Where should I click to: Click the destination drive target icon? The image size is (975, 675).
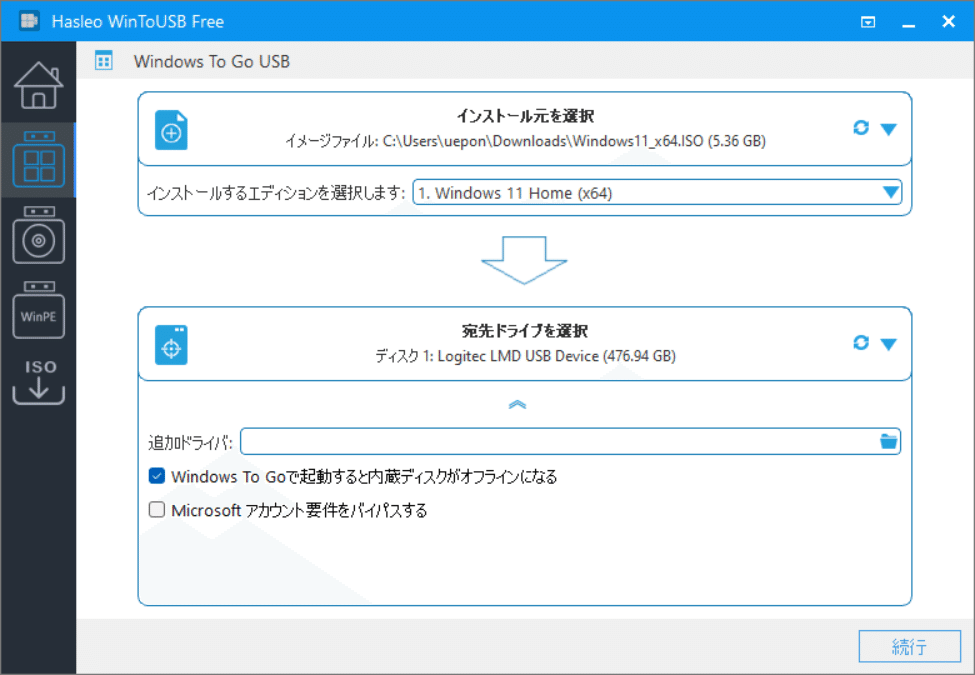point(171,343)
